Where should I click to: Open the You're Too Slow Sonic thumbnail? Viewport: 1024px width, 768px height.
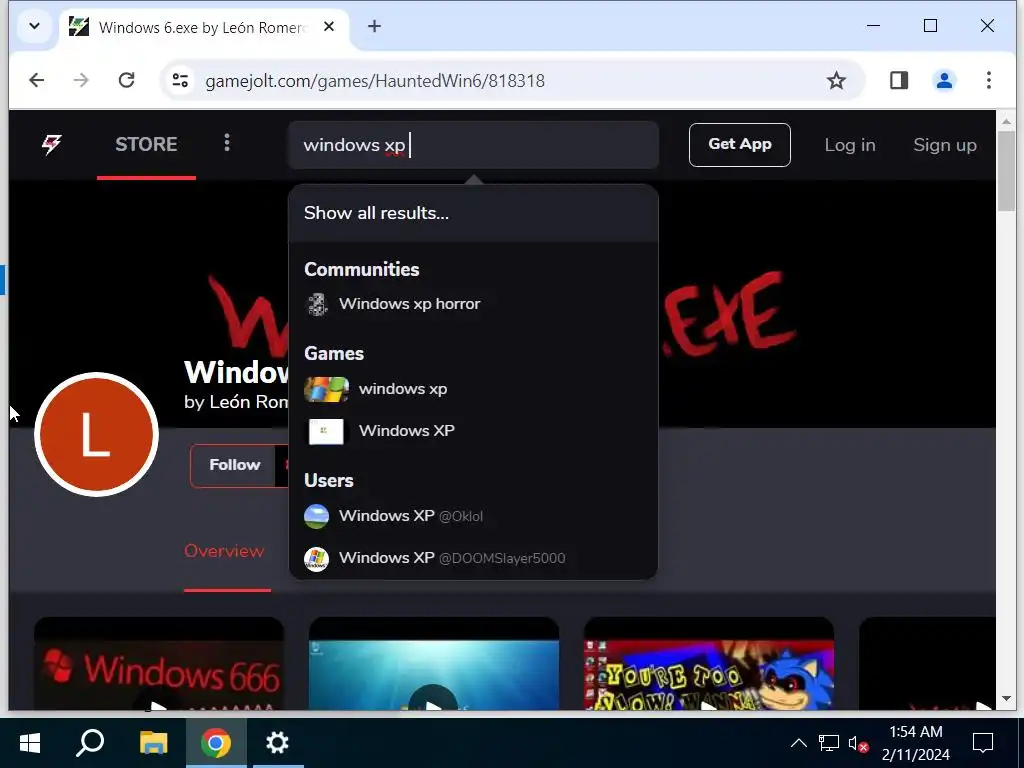(x=709, y=664)
